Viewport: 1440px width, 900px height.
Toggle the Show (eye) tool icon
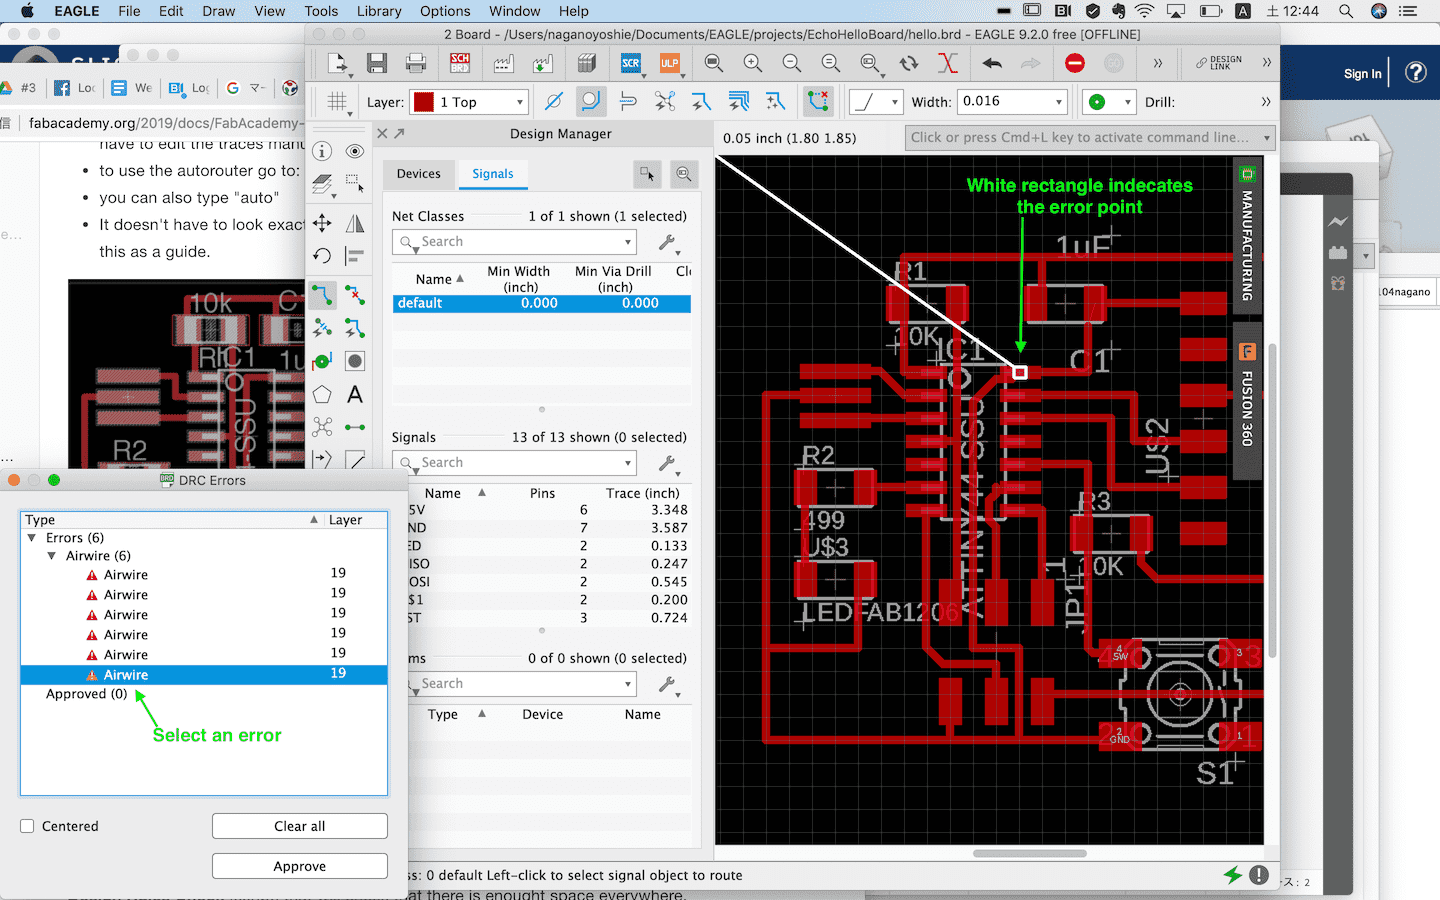354,151
